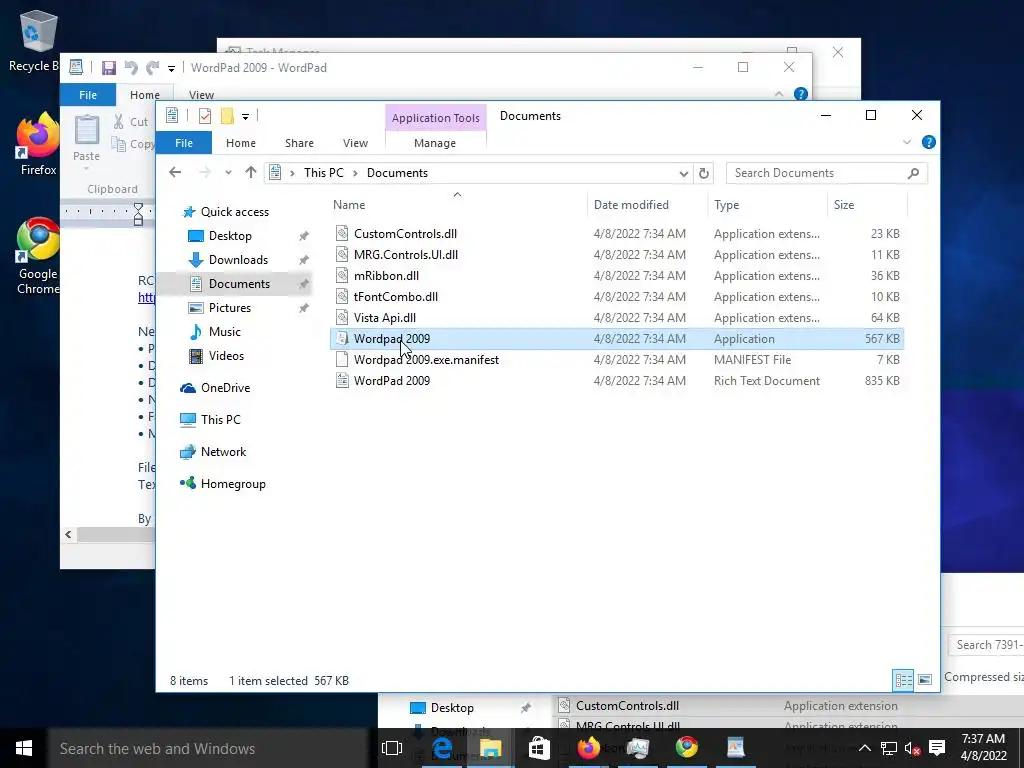Open WordPad quick access toolbar dropdown

click(x=171, y=69)
